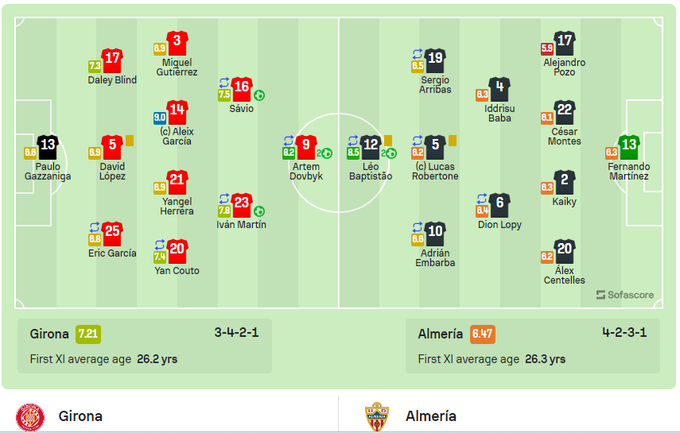Click the goal icon next to Léo Baptistão
Viewport: 680px width, 433px height.
[390, 153]
